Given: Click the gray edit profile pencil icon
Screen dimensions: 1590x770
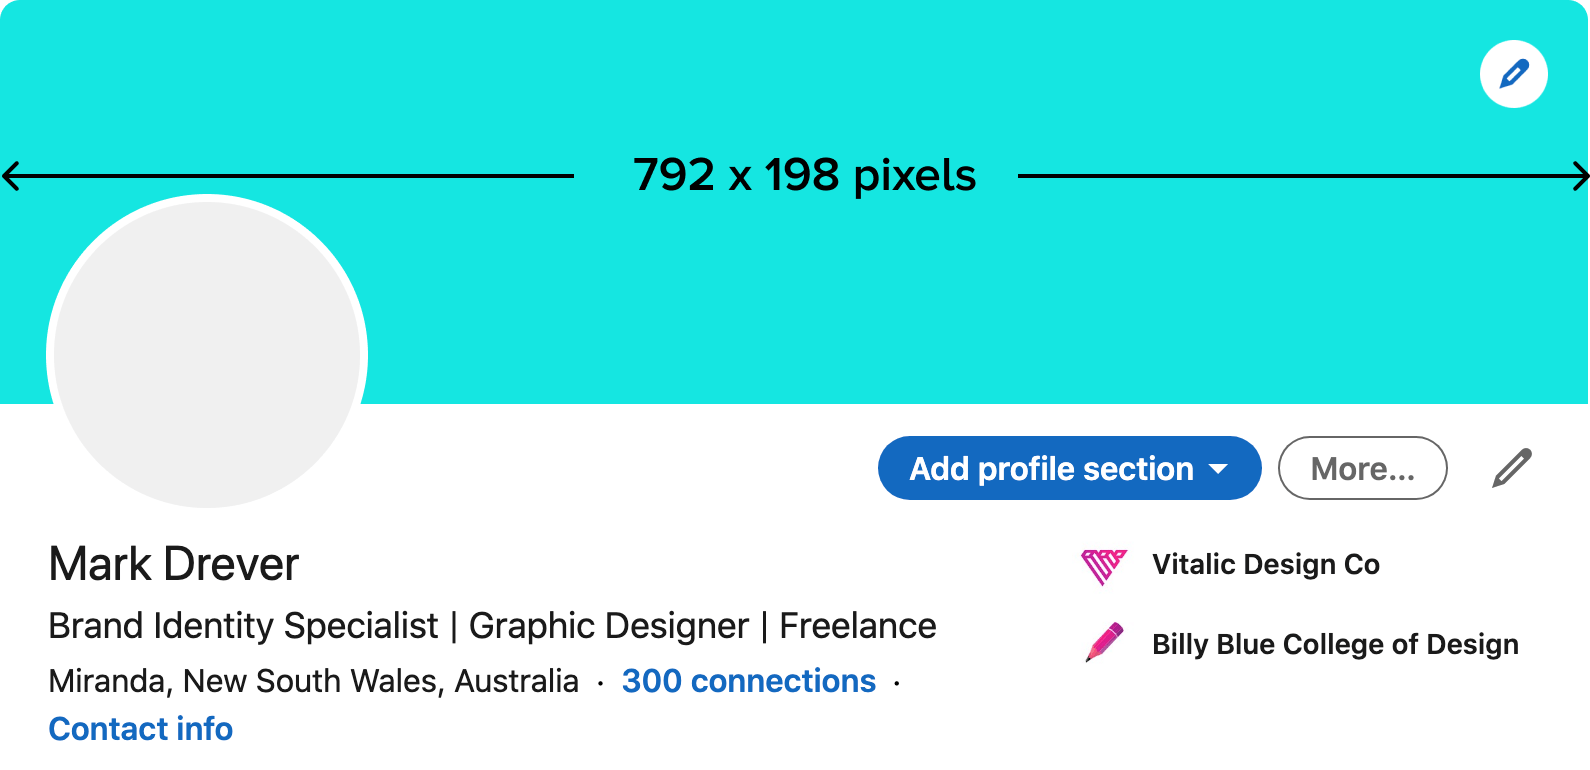Looking at the screenshot, I should tap(1512, 468).
